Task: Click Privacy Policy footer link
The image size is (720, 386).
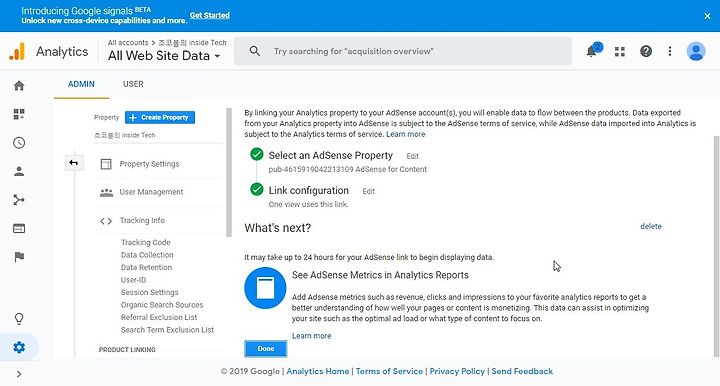Action: click(x=457, y=371)
